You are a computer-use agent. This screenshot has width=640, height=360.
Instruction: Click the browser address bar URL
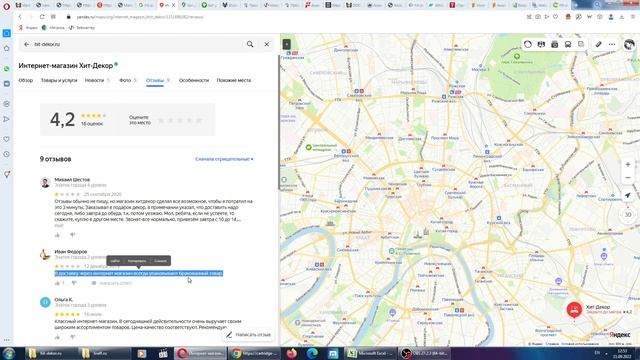140,17
